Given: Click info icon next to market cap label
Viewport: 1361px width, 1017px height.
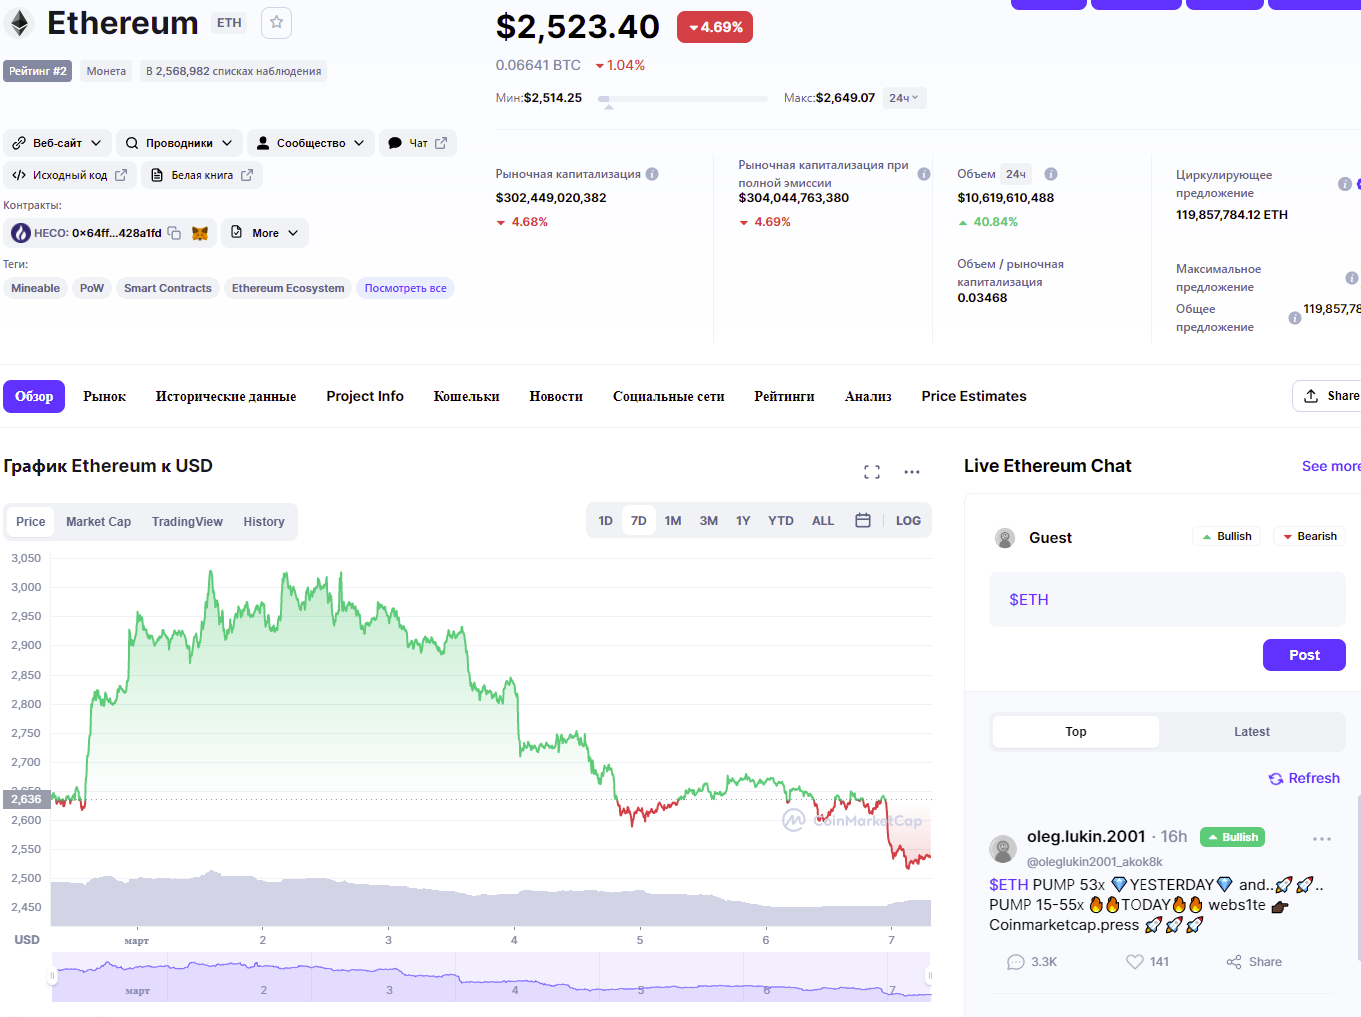Looking at the screenshot, I should click(652, 174).
